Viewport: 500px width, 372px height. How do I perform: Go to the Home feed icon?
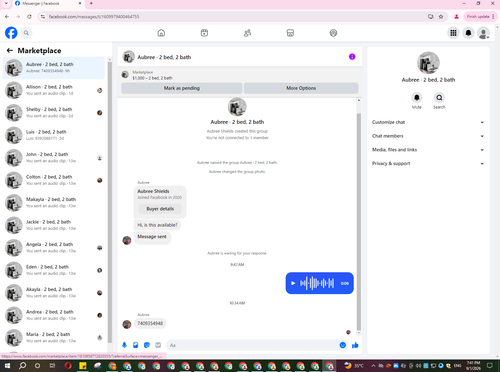(161, 33)
